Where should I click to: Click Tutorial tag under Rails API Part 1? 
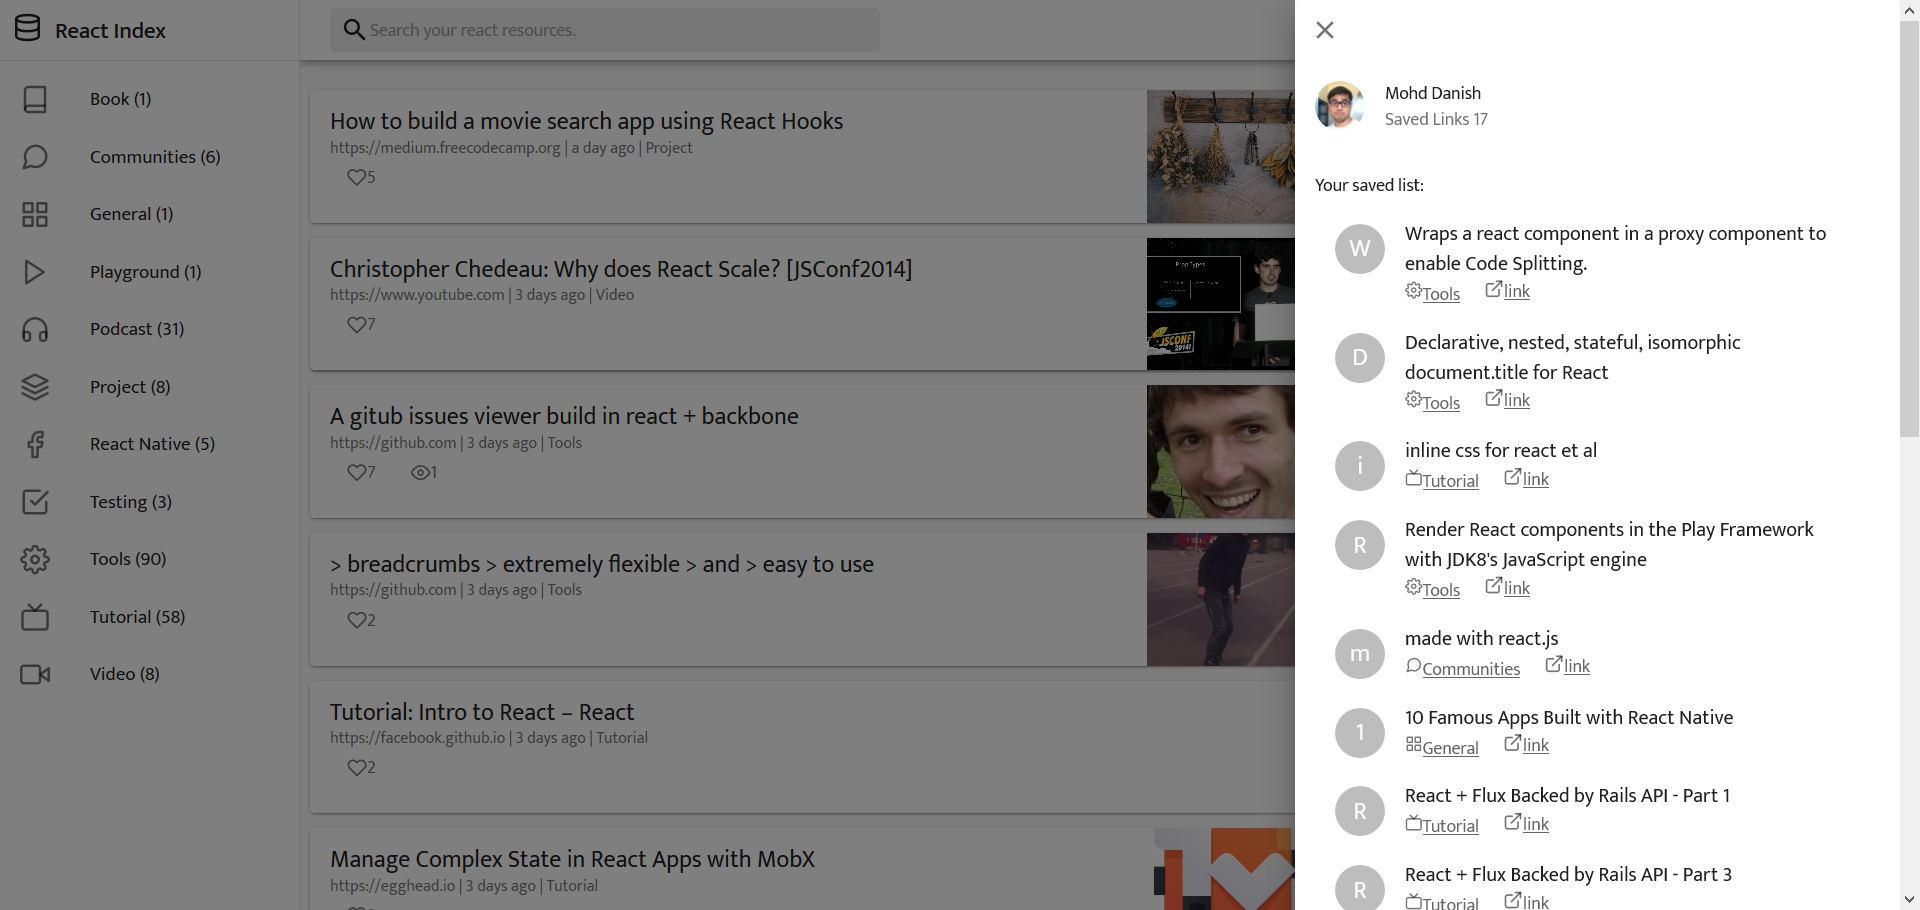coord(1442,825)
